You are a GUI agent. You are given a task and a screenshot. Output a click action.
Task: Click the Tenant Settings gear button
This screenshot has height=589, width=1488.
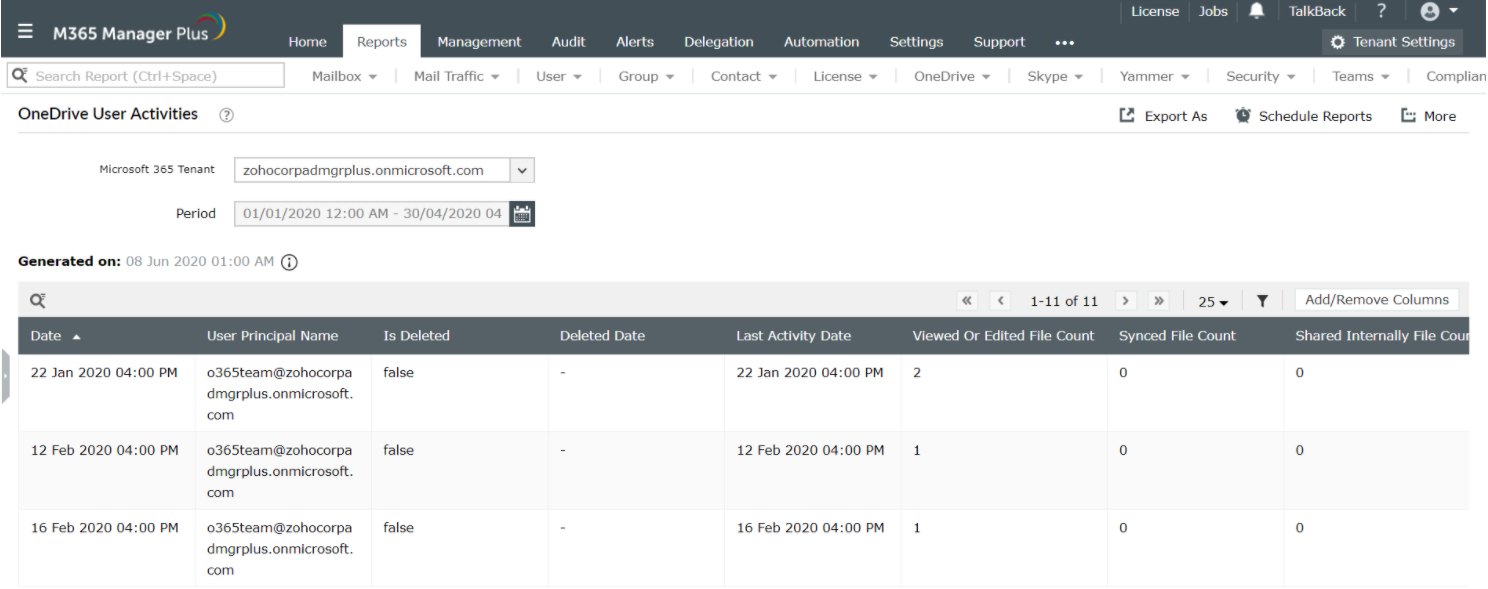pos(1392,42)
